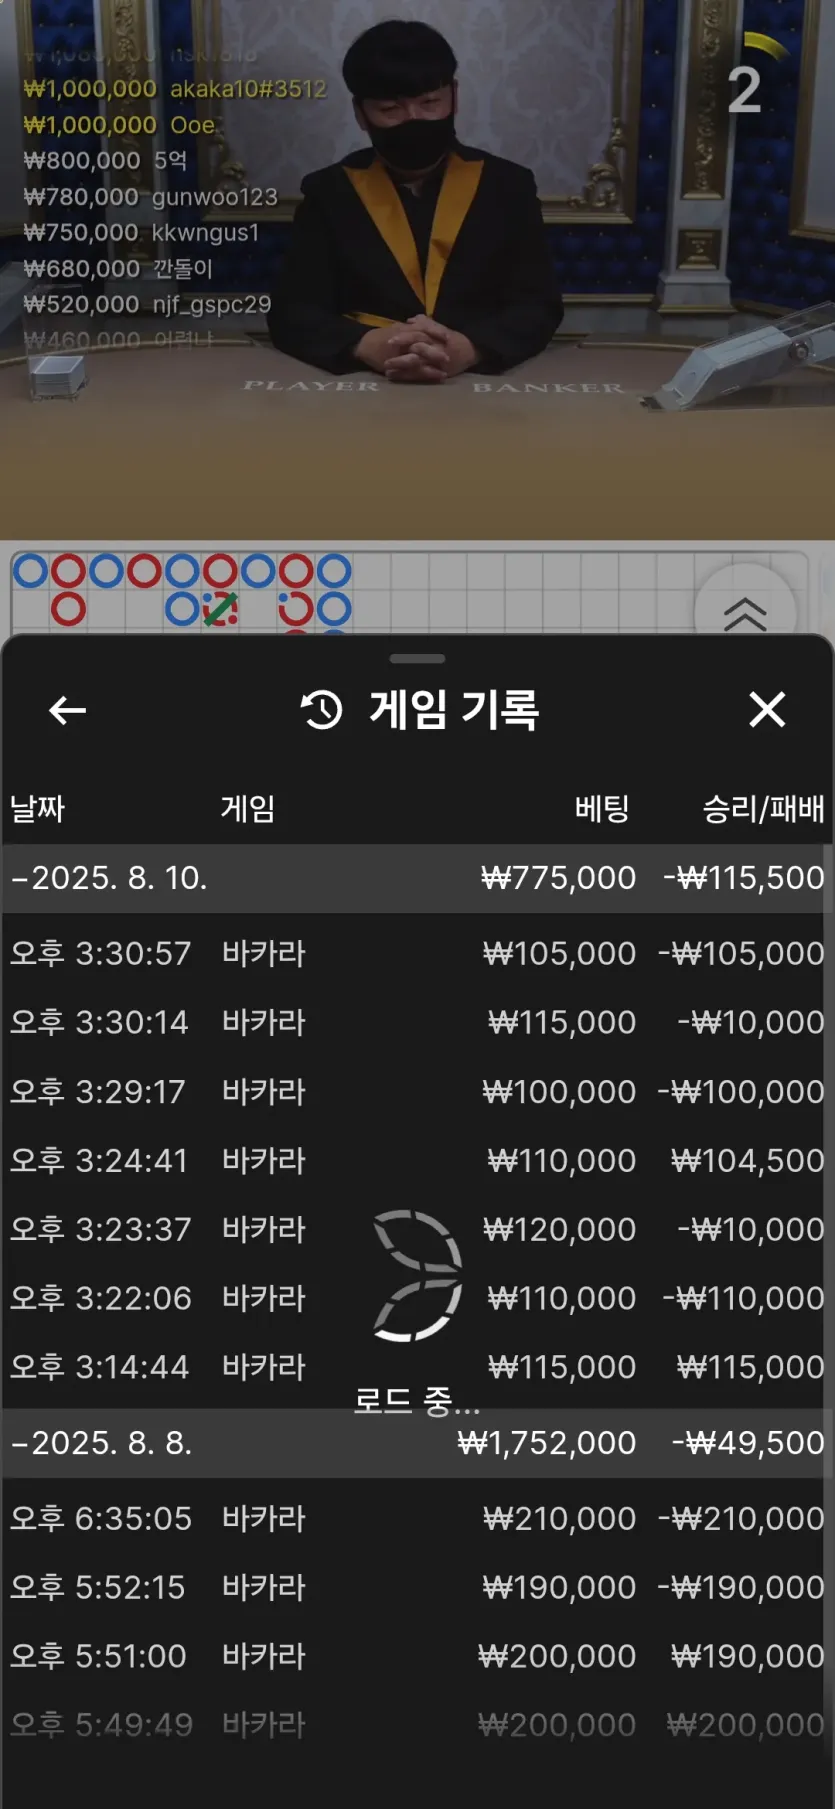This screenshot has height=1809, width=835.
Task: Open the 오후 3:14:44 baccarat record
Action: coord(416,1367)
